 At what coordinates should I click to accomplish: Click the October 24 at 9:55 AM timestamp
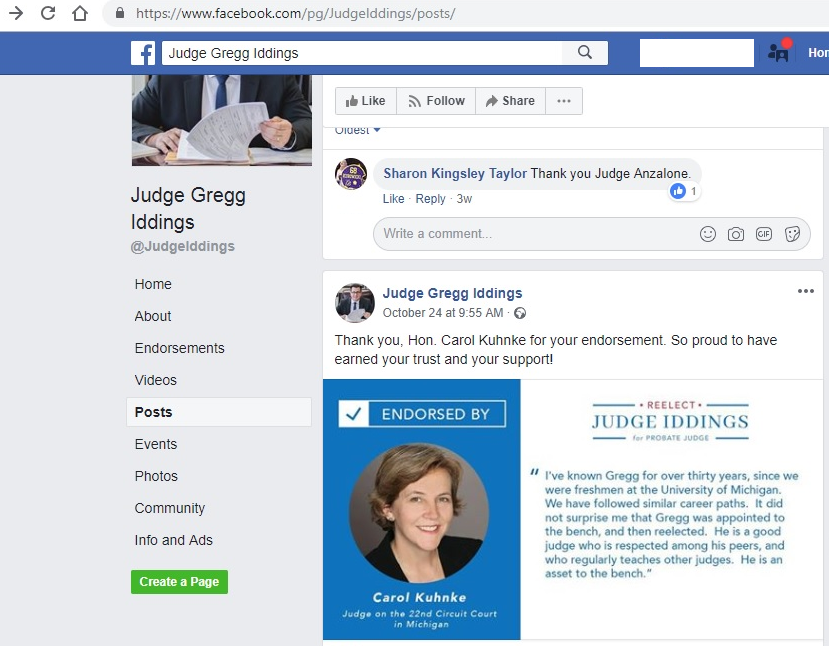[x=443, y=313]
